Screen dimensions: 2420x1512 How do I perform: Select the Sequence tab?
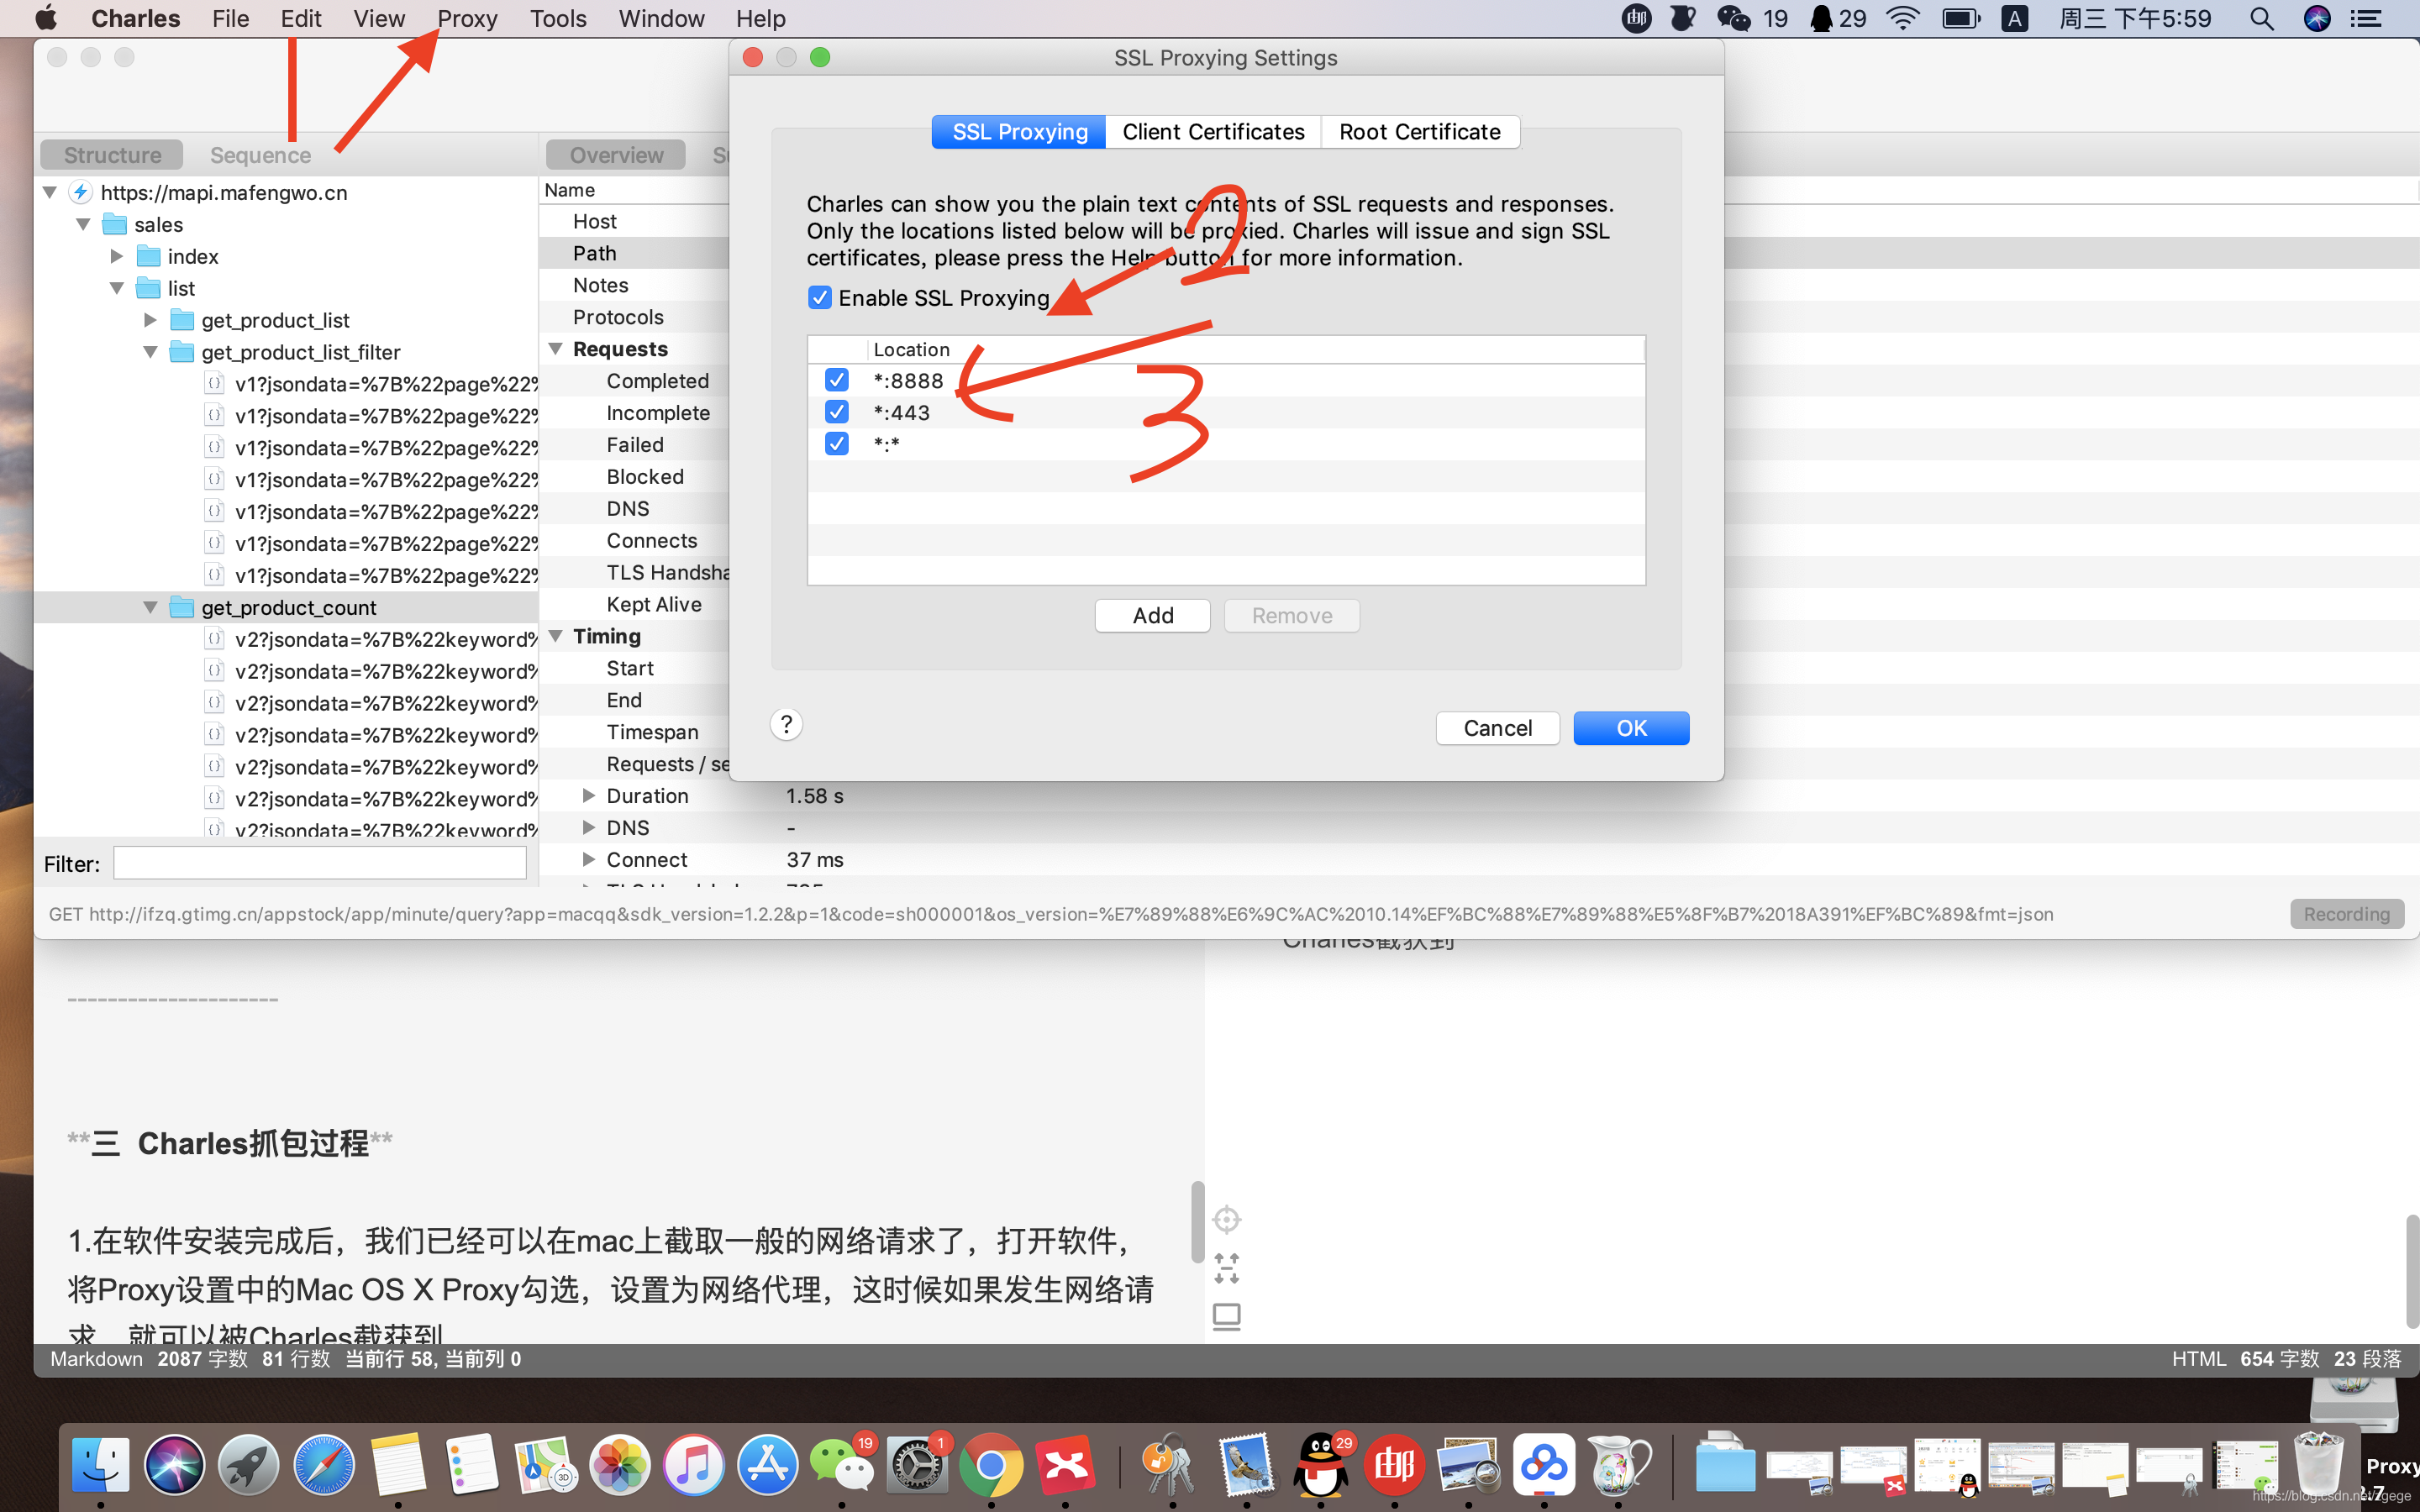[x=260, y=155]
